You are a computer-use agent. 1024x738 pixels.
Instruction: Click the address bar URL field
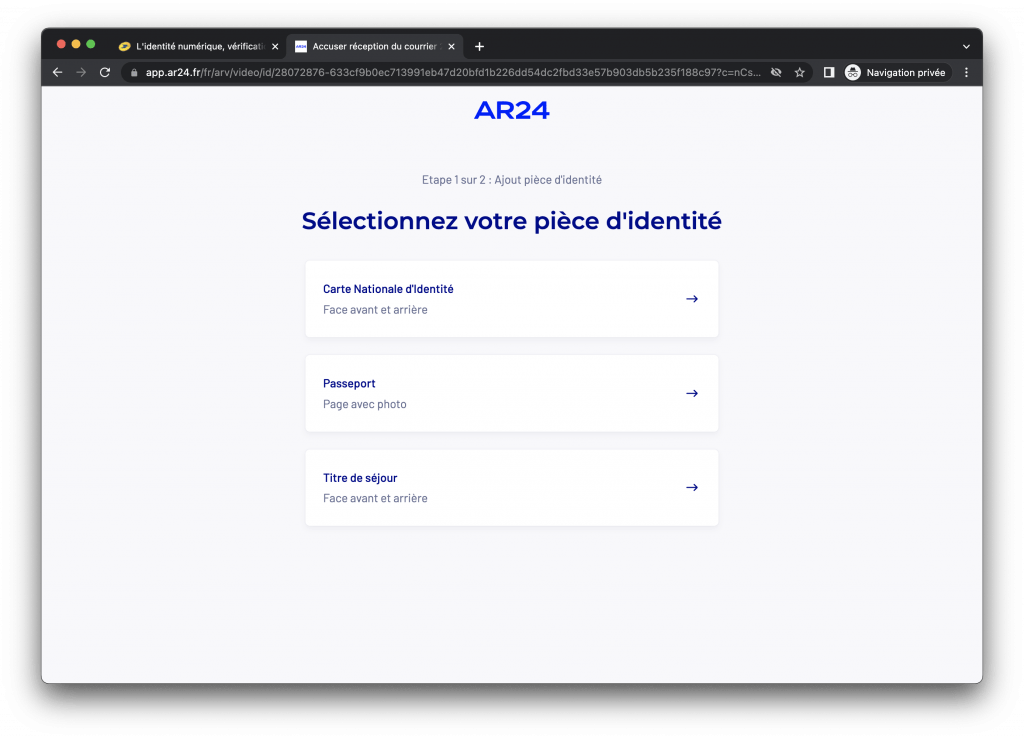453,72
